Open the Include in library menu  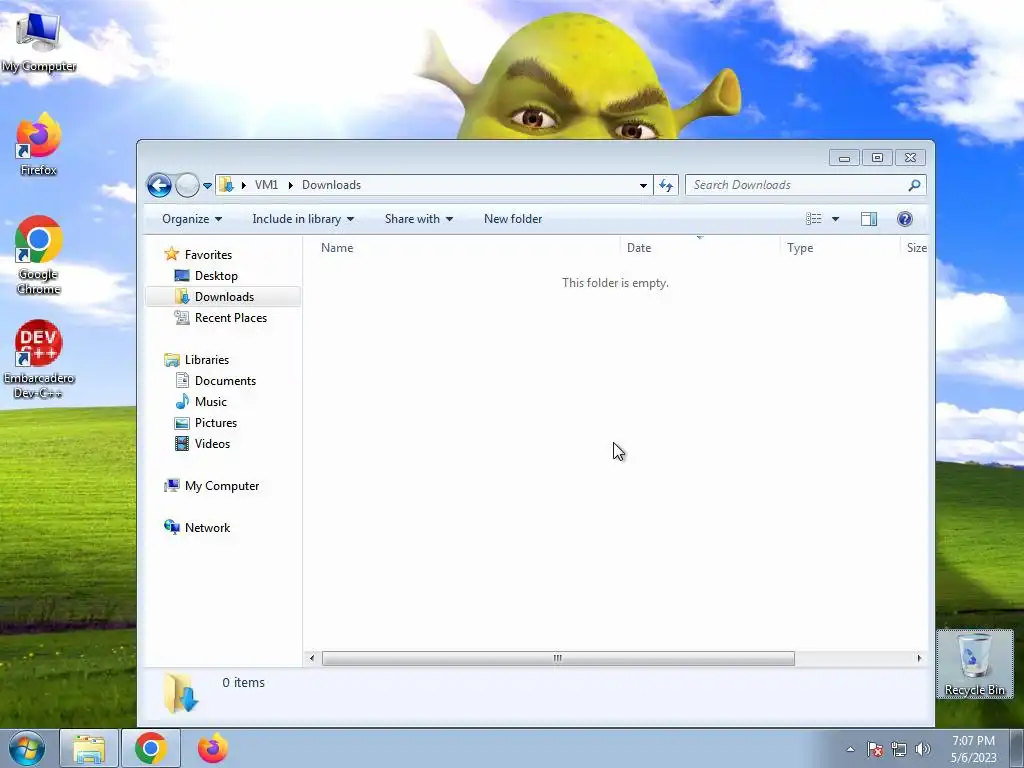click(303, 219)
